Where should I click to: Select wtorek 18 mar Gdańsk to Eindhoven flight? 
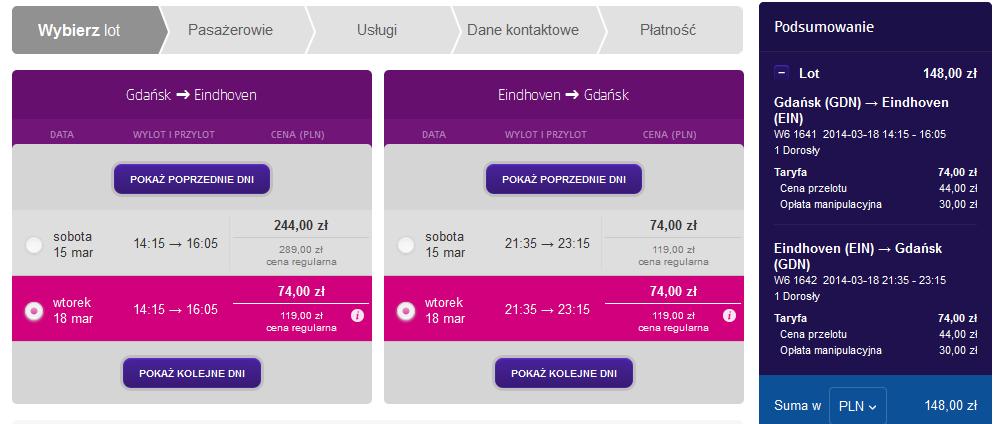click(x=33, y=311)
